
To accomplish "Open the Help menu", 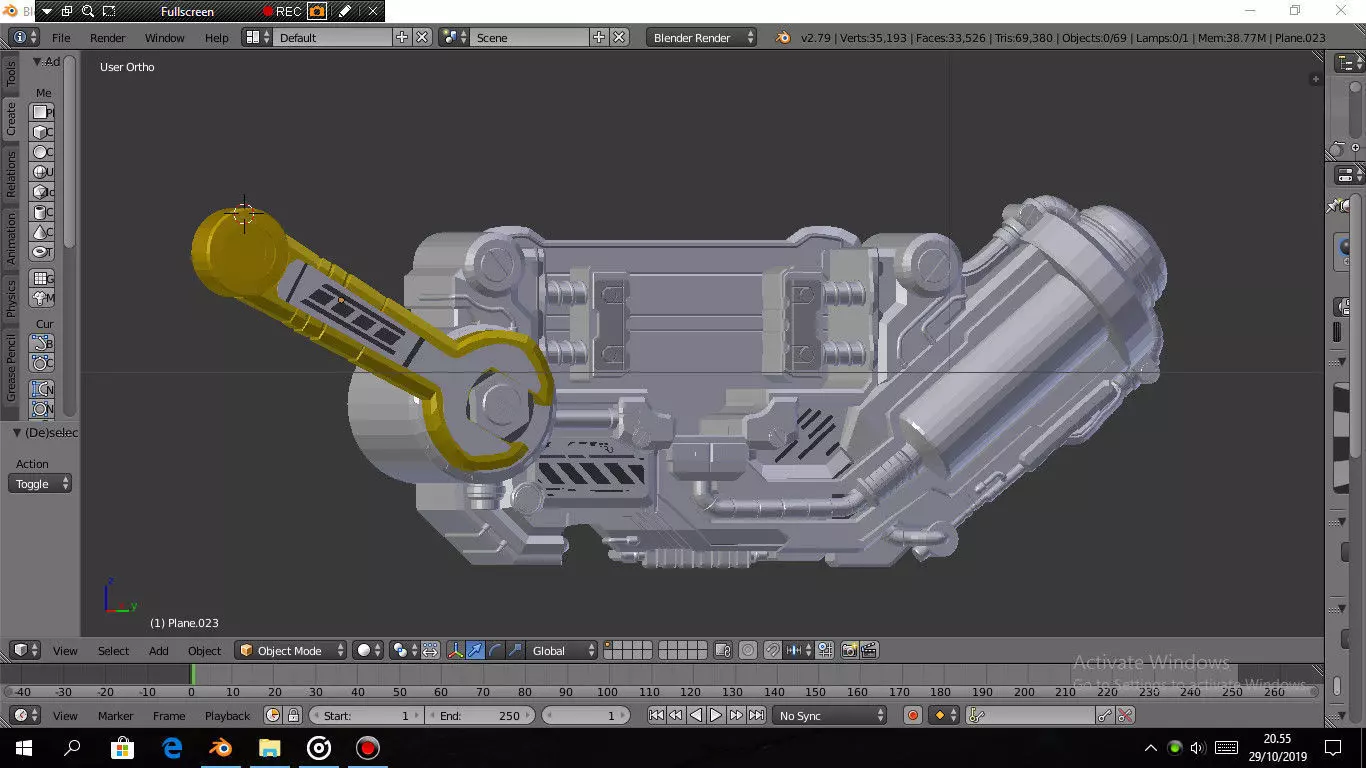I will [217, 37].
